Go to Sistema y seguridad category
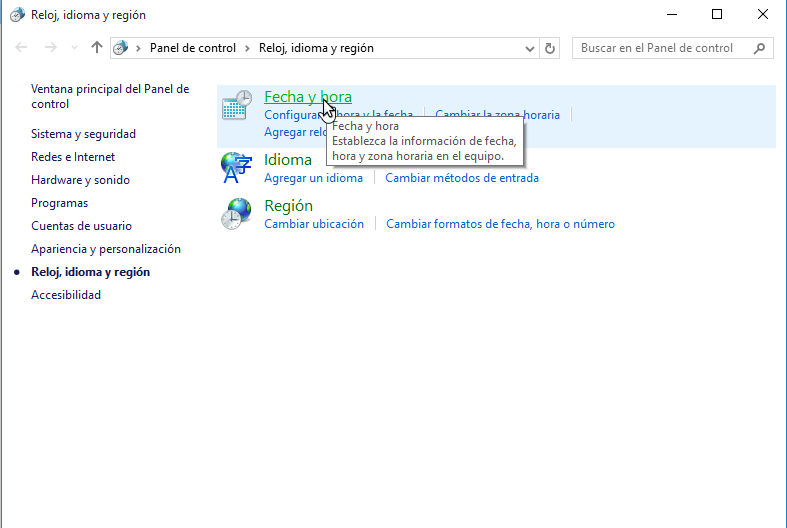Viewport: 787px width, 528px height. point(83,134)
